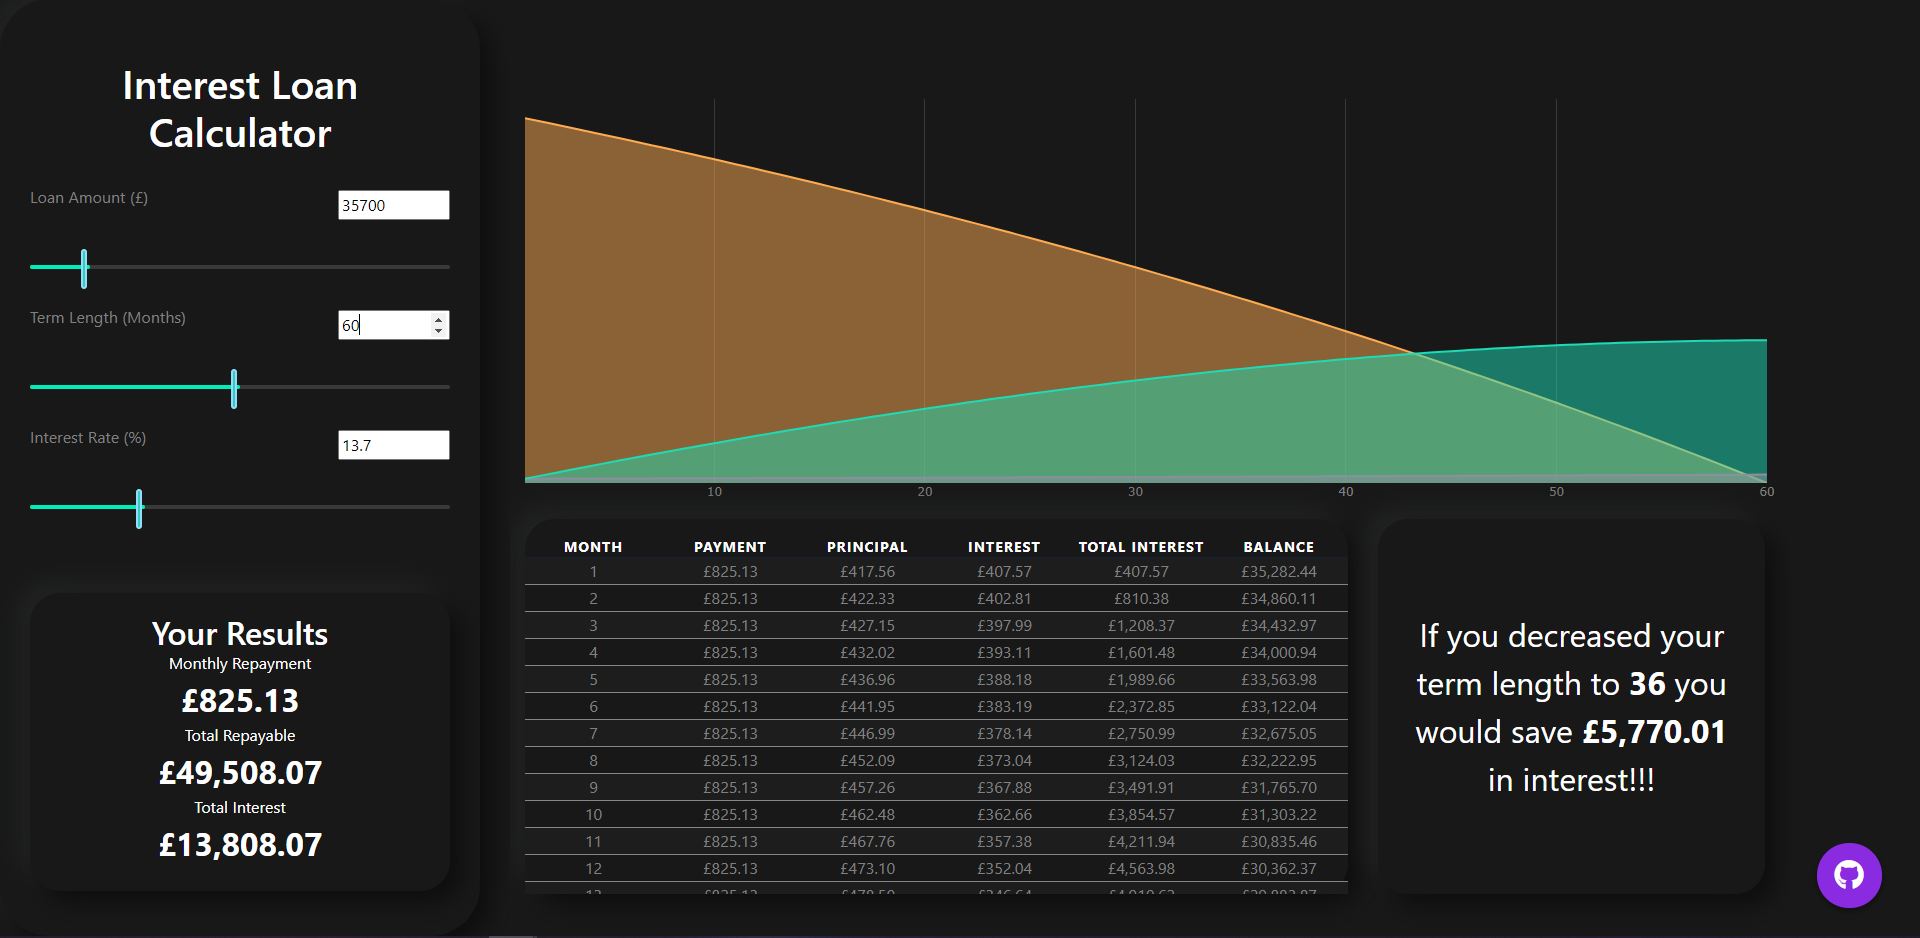Click the Your Results heading
This screenshot has width=1920, height=938.
click(x=240, y=634)
